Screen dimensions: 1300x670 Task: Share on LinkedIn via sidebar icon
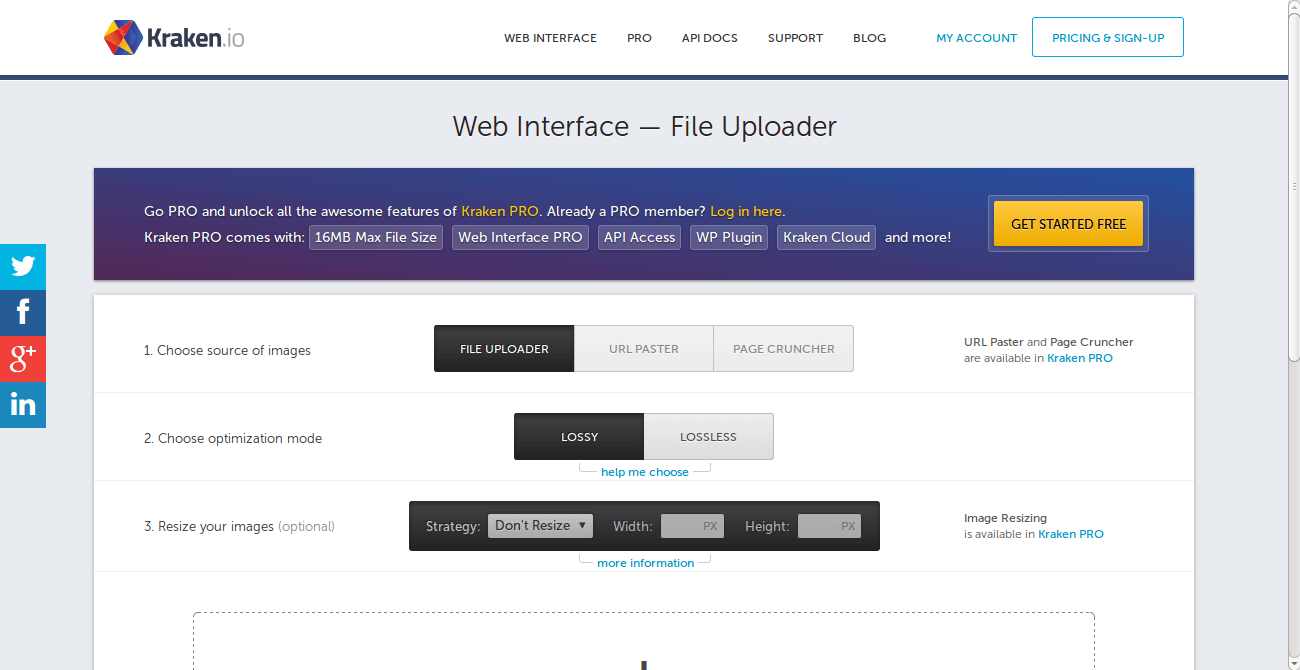(x=23, y=405)
